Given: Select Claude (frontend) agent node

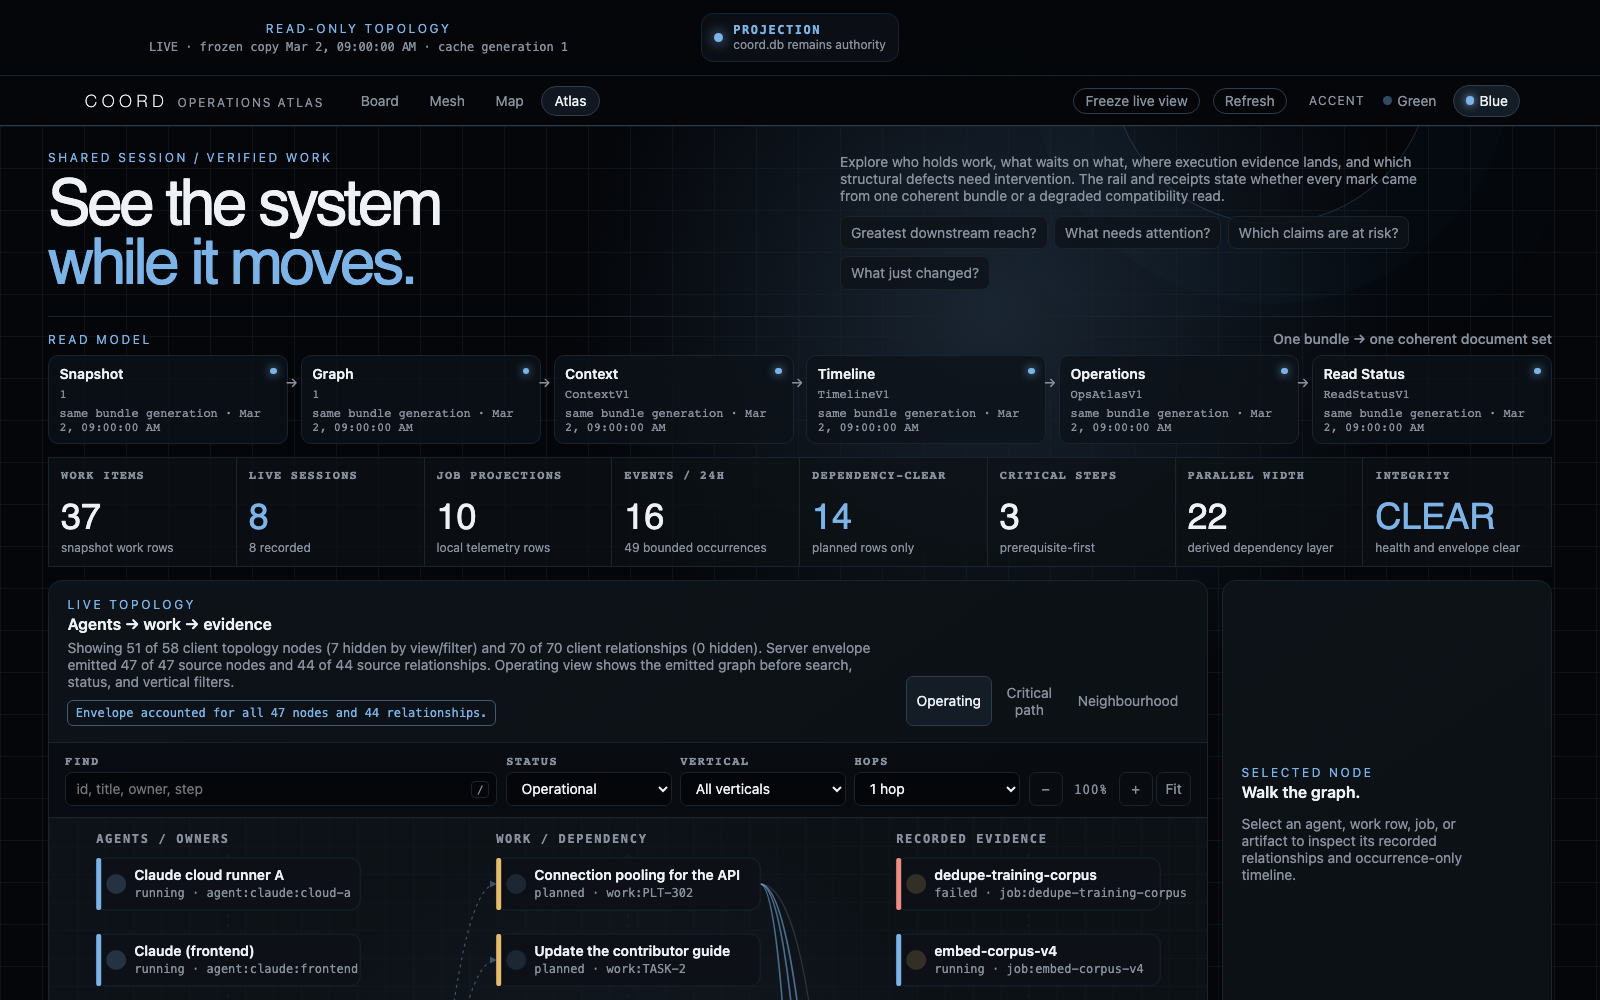Looking at the screenshot, I should tap(228, 960).
